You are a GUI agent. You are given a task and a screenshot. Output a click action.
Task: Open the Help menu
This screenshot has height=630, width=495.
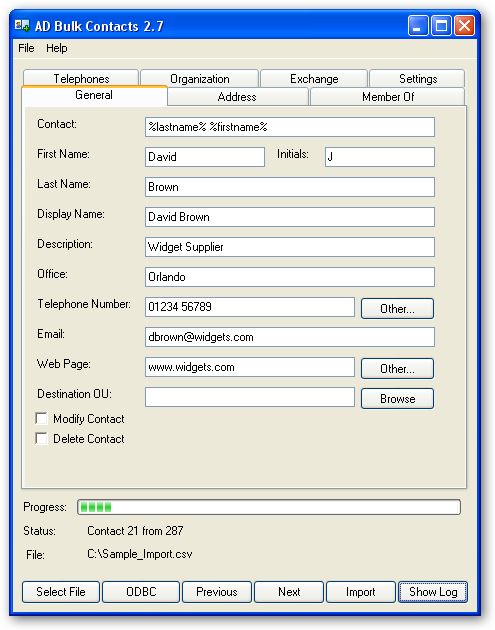click(x=57, y=48)
